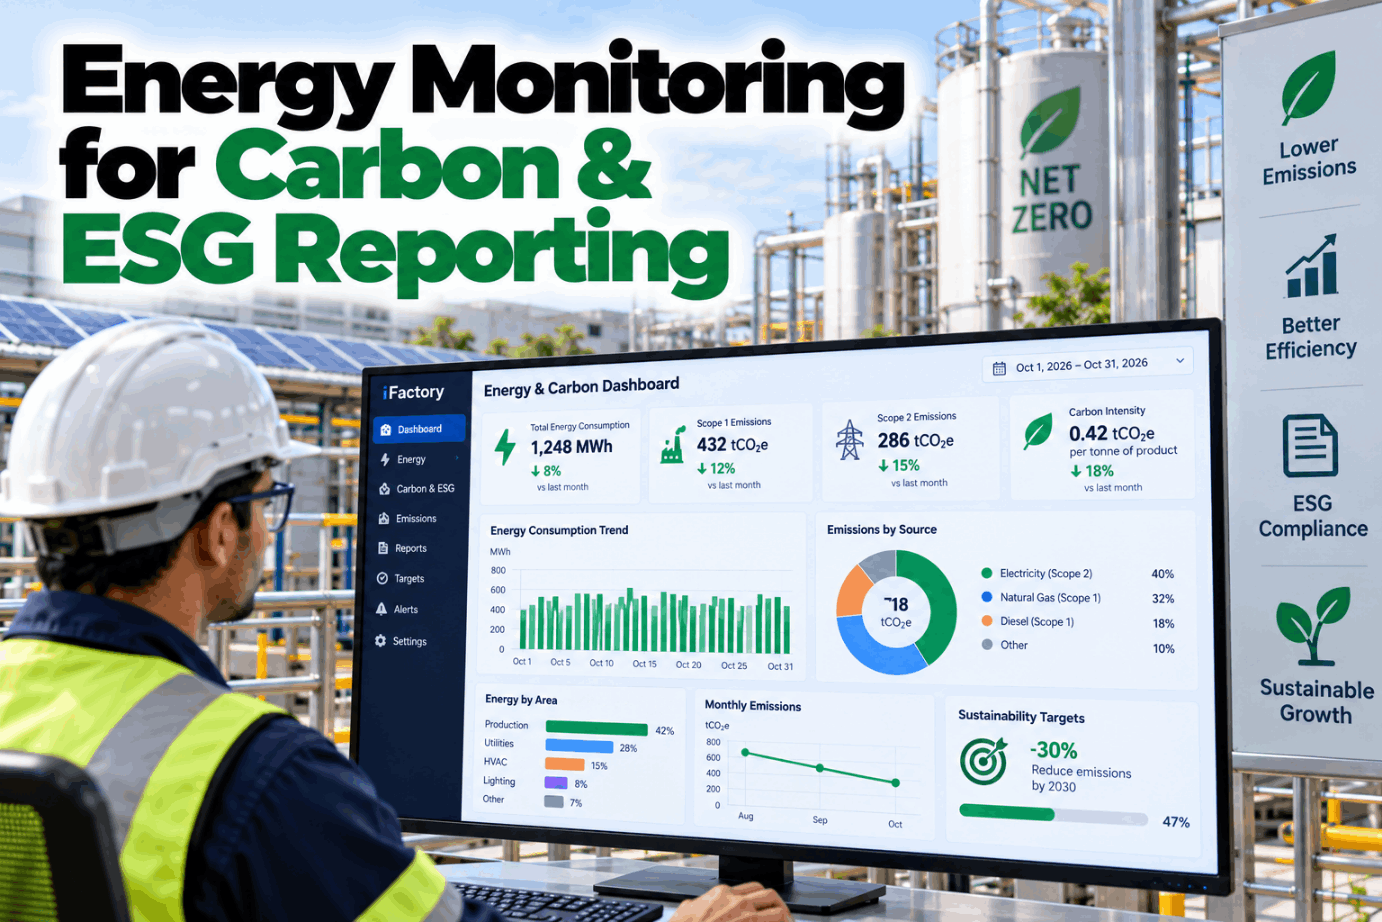Click the 32% Natural Gas share value
This screenshot has width=1382, height=922.
[x=1162, y=598]
